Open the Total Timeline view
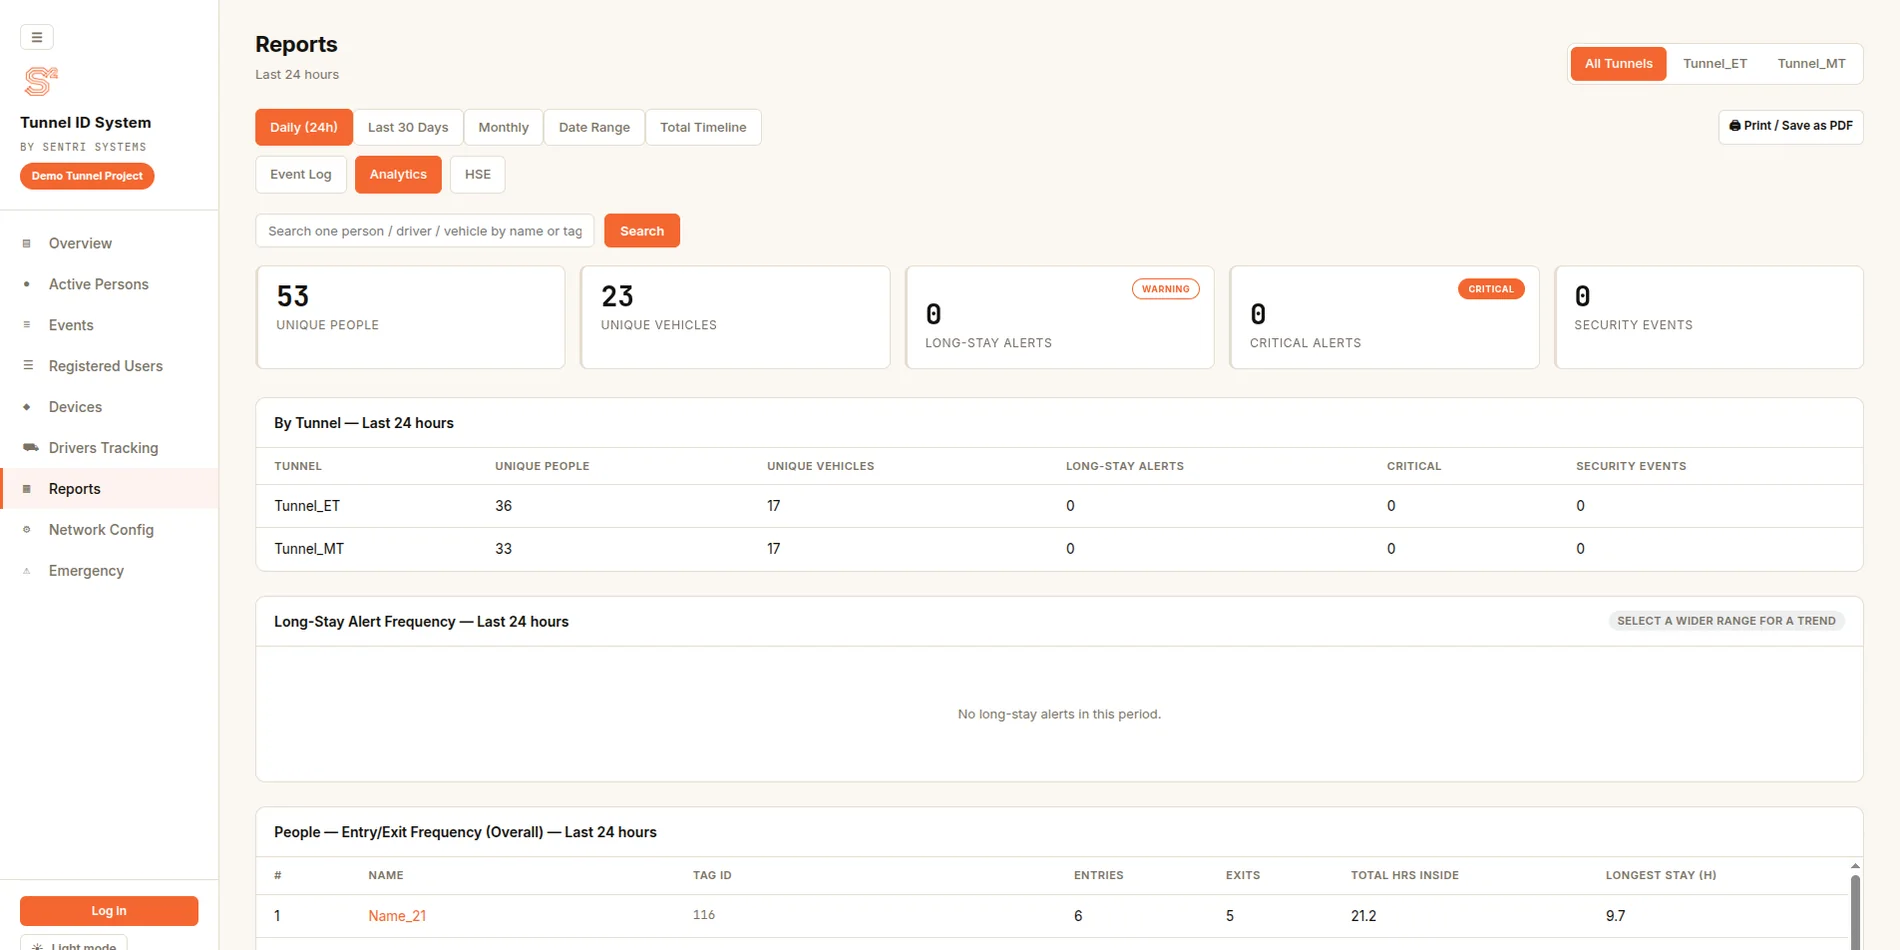Screen dimensions: 1900x950 [703, 127]
